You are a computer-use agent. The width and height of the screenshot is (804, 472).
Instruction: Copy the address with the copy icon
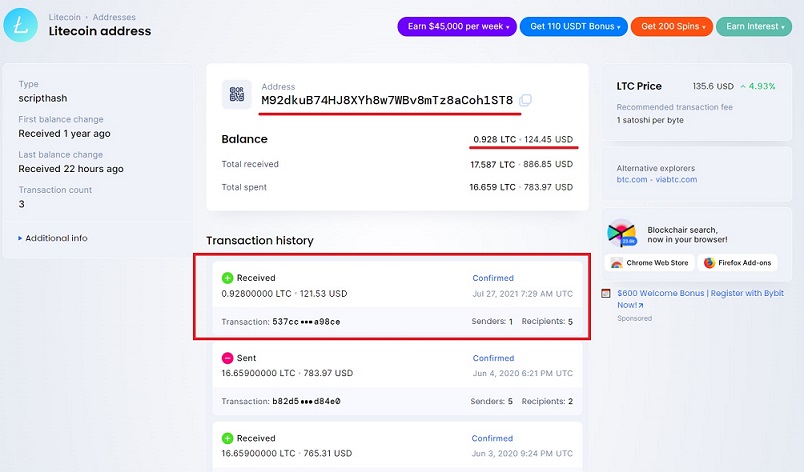(525, 100)
